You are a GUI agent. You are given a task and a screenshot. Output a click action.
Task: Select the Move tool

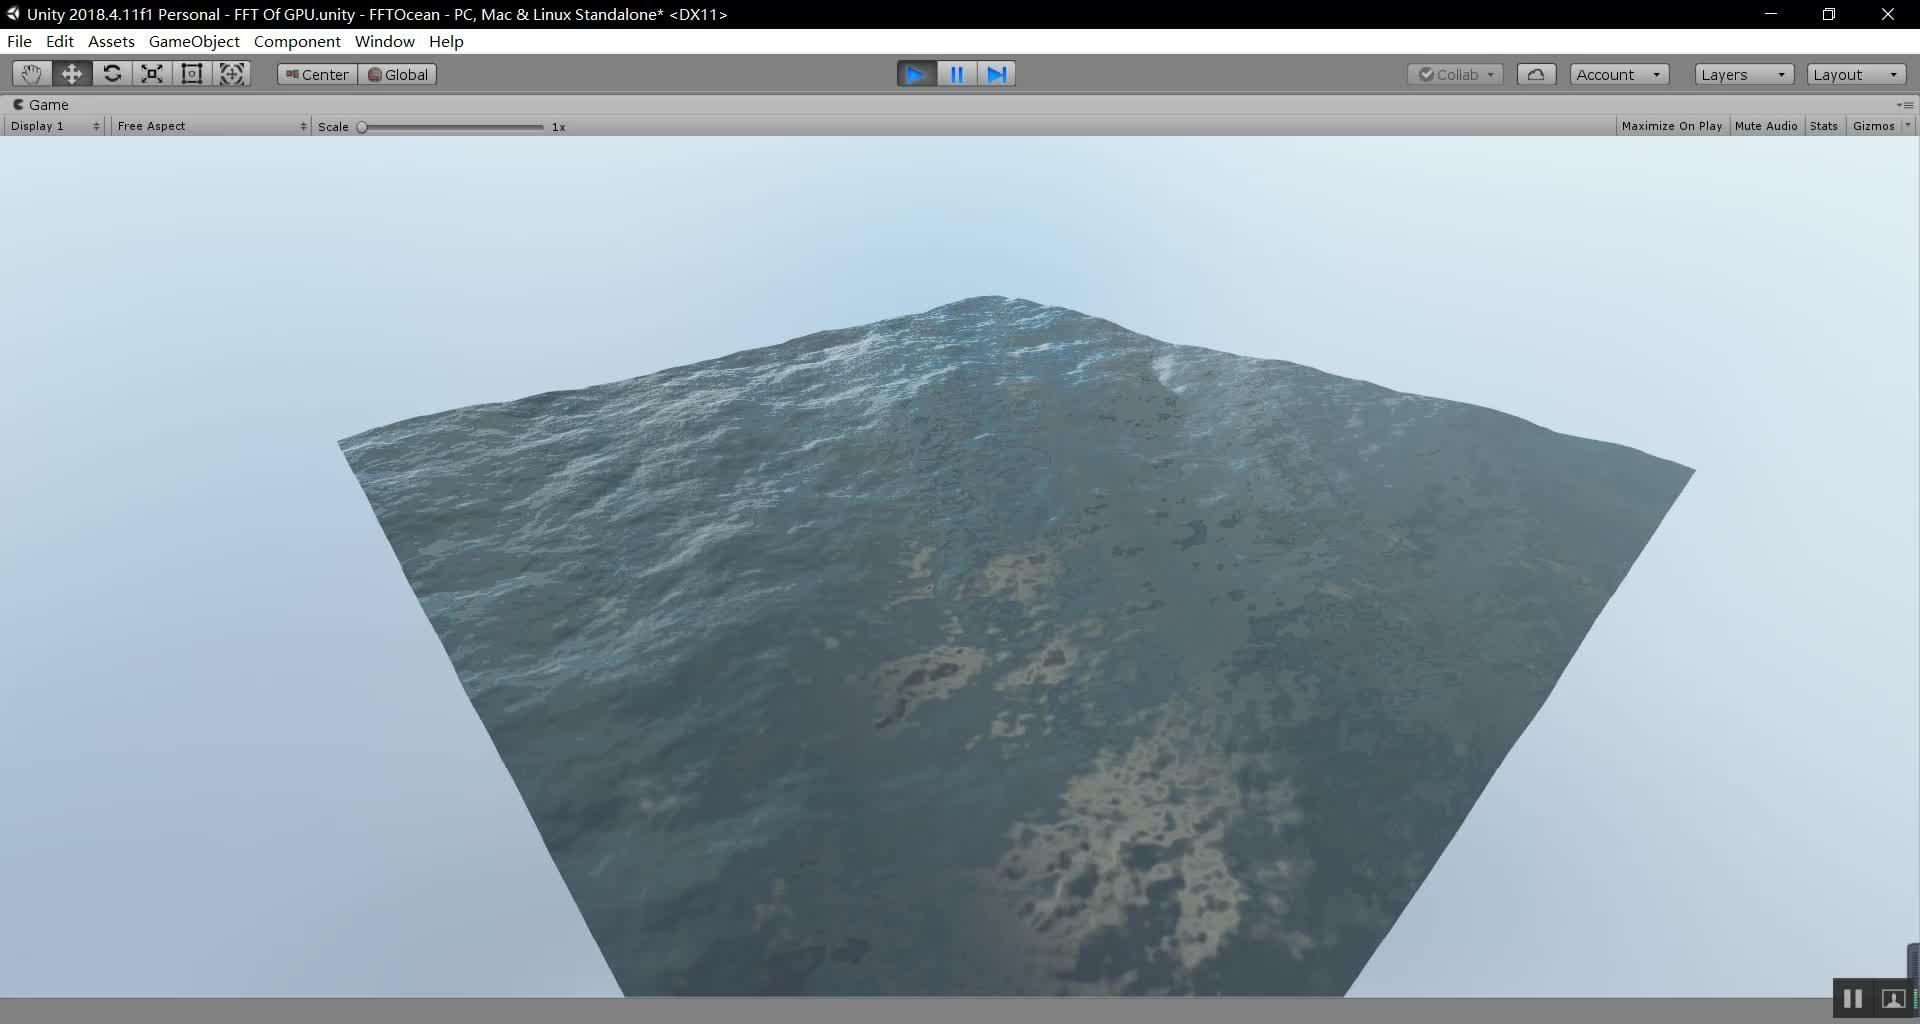tap(71, 73)
